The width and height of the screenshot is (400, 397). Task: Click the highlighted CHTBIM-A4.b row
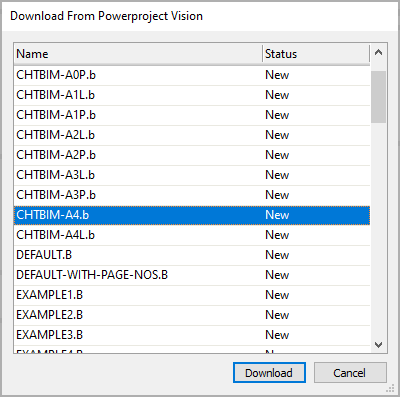click(192, 215)
